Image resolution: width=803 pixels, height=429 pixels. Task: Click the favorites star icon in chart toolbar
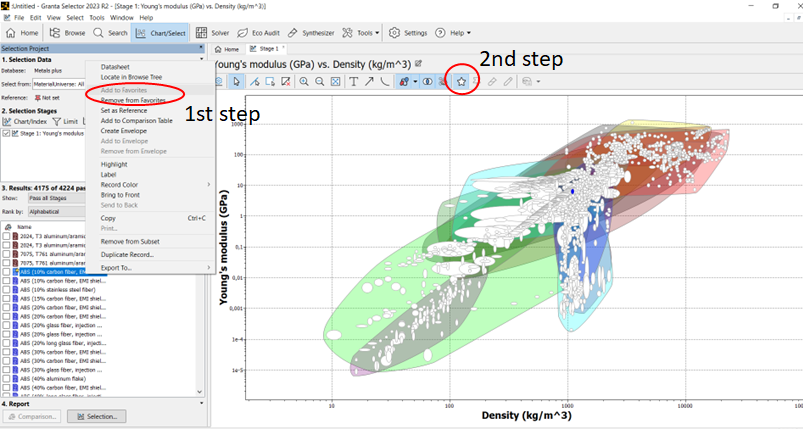461,81
